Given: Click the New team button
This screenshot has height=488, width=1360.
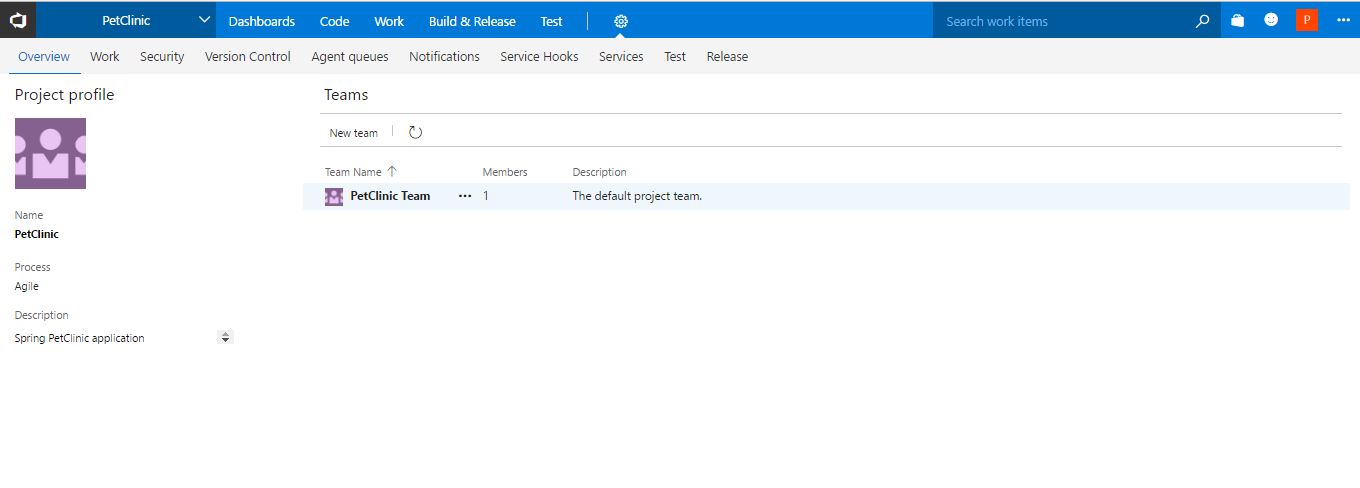Looking at the screenshot, I should coord(354,133).
